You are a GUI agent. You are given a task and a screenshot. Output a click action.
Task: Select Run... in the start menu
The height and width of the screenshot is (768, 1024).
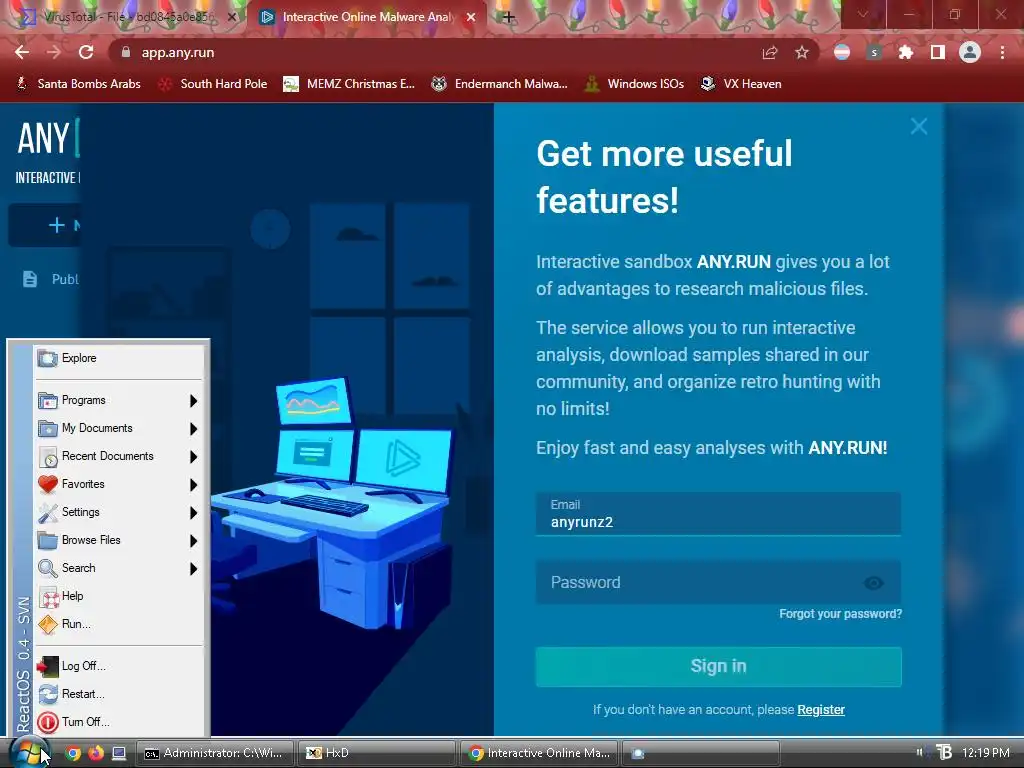point(118,624)
